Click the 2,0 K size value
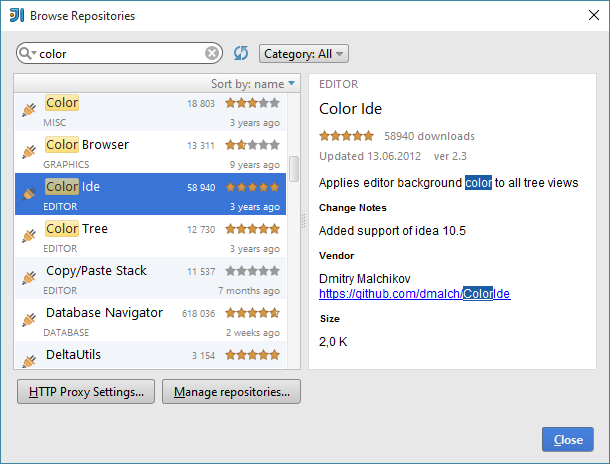Screen dimensions: 610x464 tap(333, 342)
